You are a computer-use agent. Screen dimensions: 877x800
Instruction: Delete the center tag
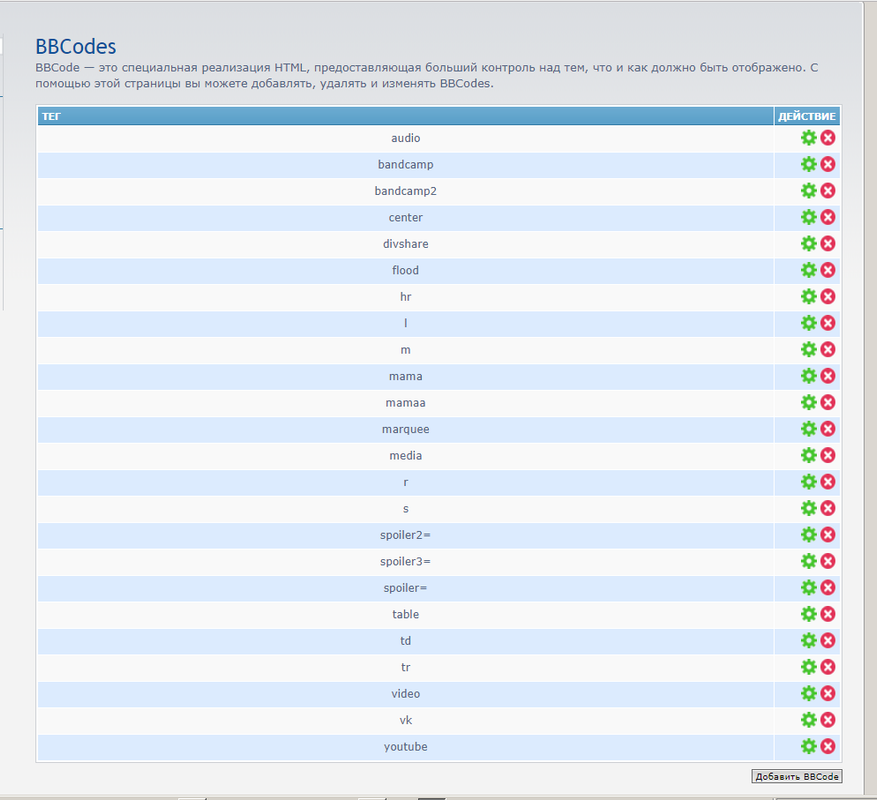click(828, 217)
